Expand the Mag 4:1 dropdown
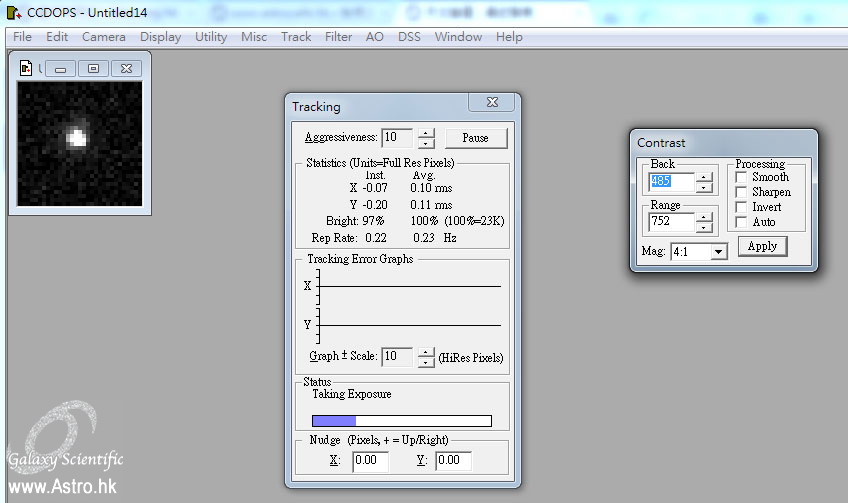Image resolution: width=848 pixels, height=503 pixels. pyautogui.click(x=717, y=252)
